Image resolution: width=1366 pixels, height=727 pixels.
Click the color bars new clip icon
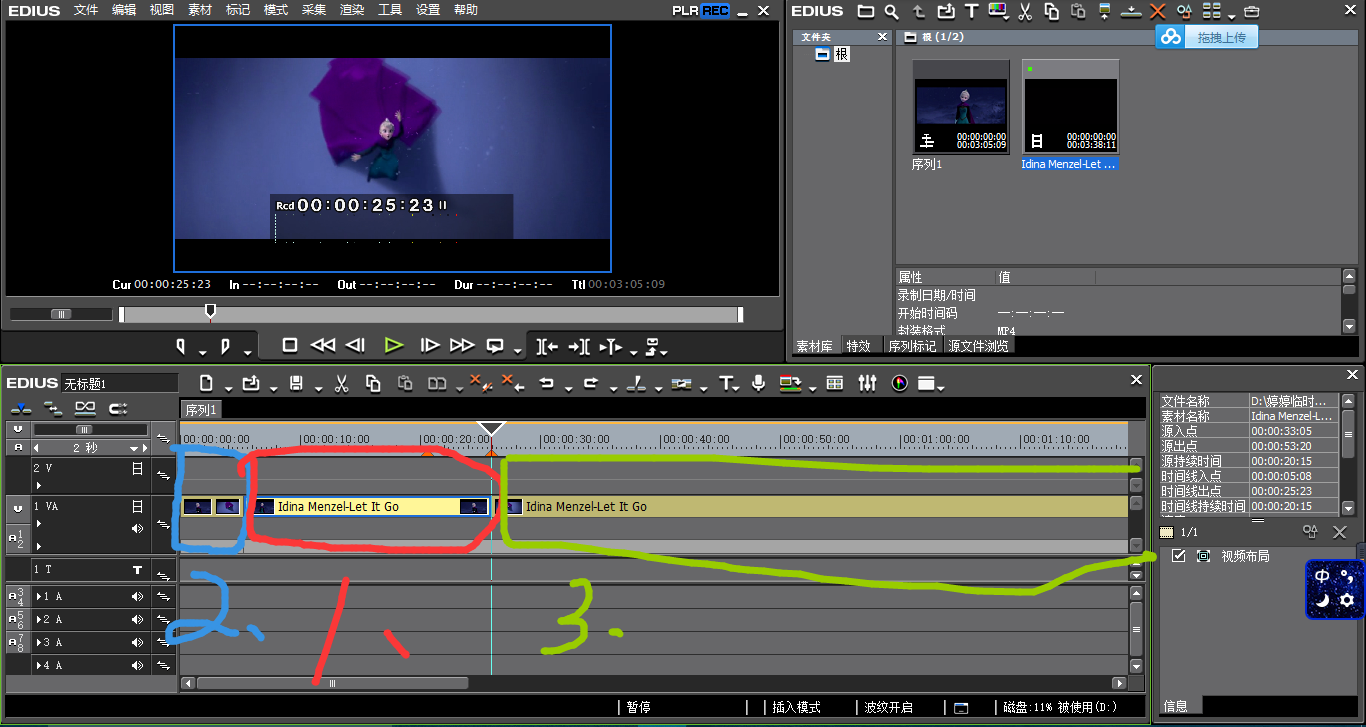point(997,11)
